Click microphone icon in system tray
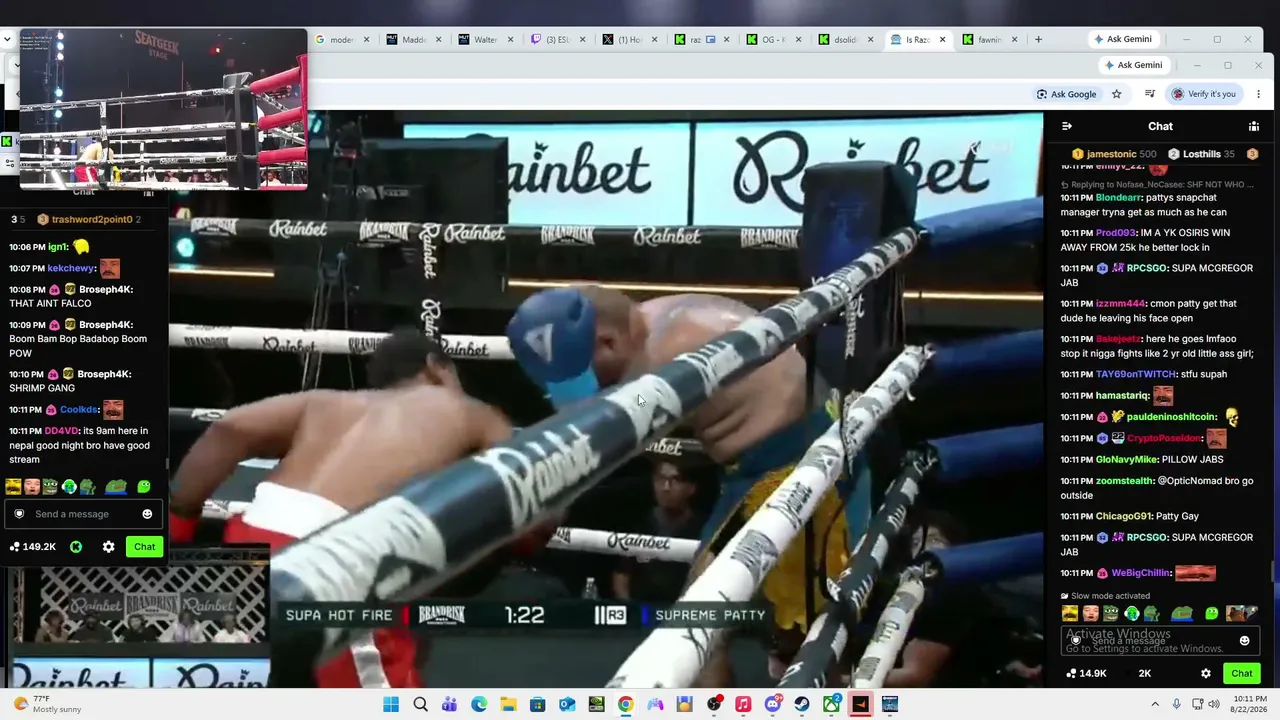 coord(1177,704)
